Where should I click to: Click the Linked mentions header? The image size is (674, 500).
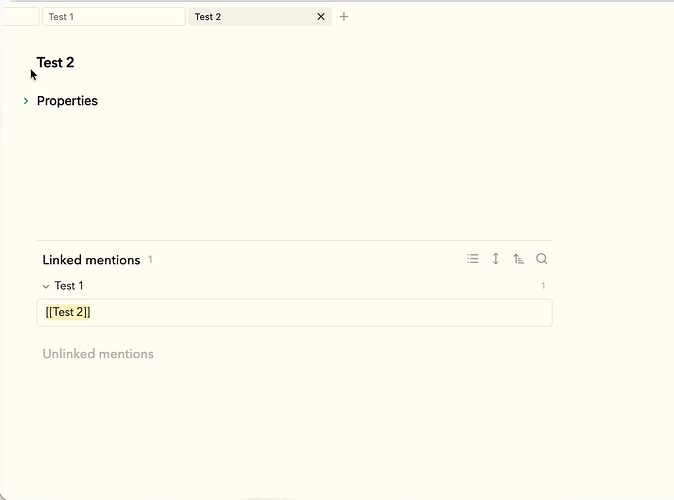(91, 260)
